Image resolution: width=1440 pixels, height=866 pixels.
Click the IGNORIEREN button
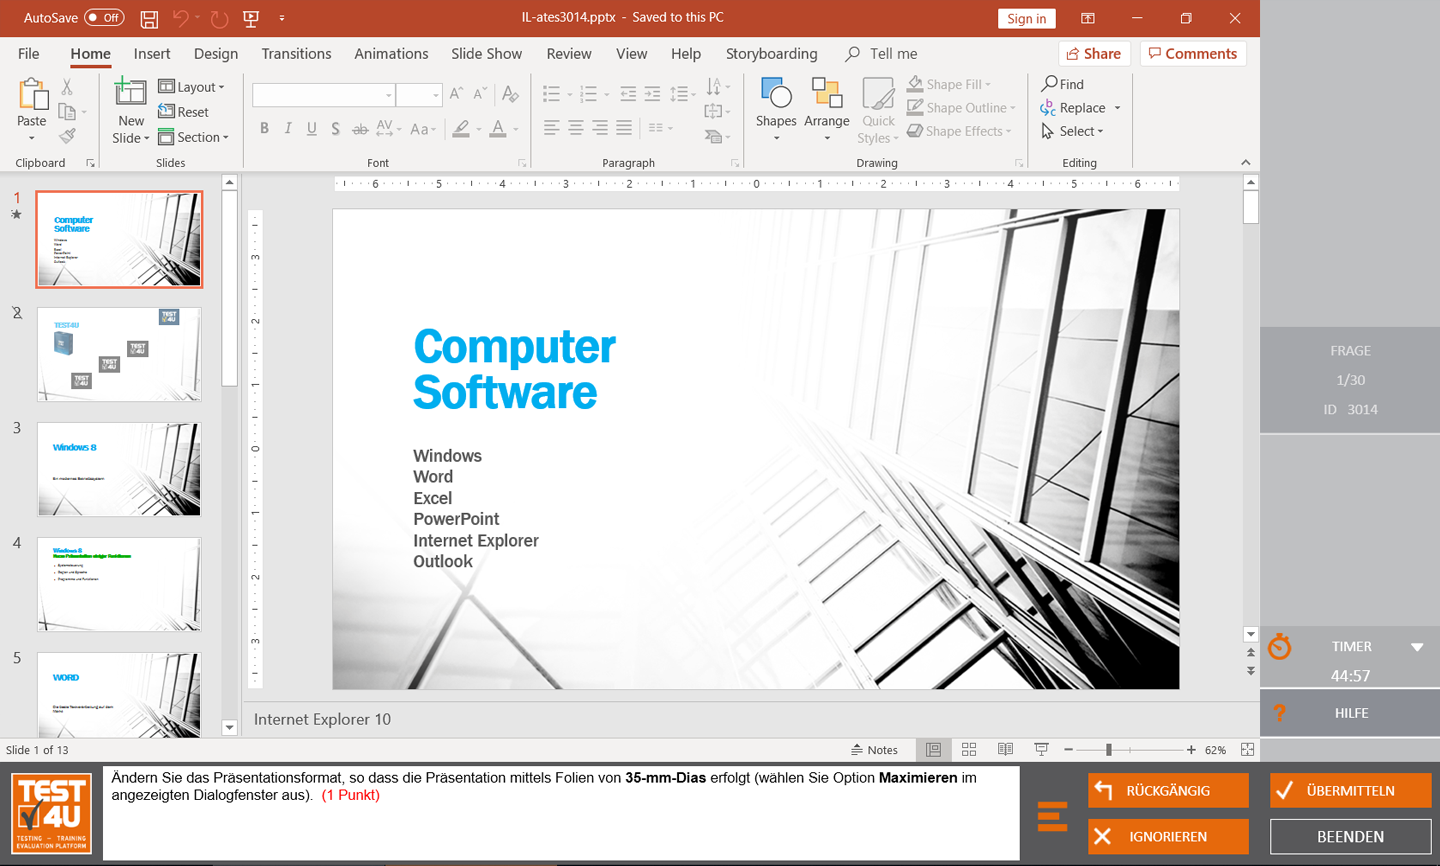pyautogui.click(x=1168, y=836)
